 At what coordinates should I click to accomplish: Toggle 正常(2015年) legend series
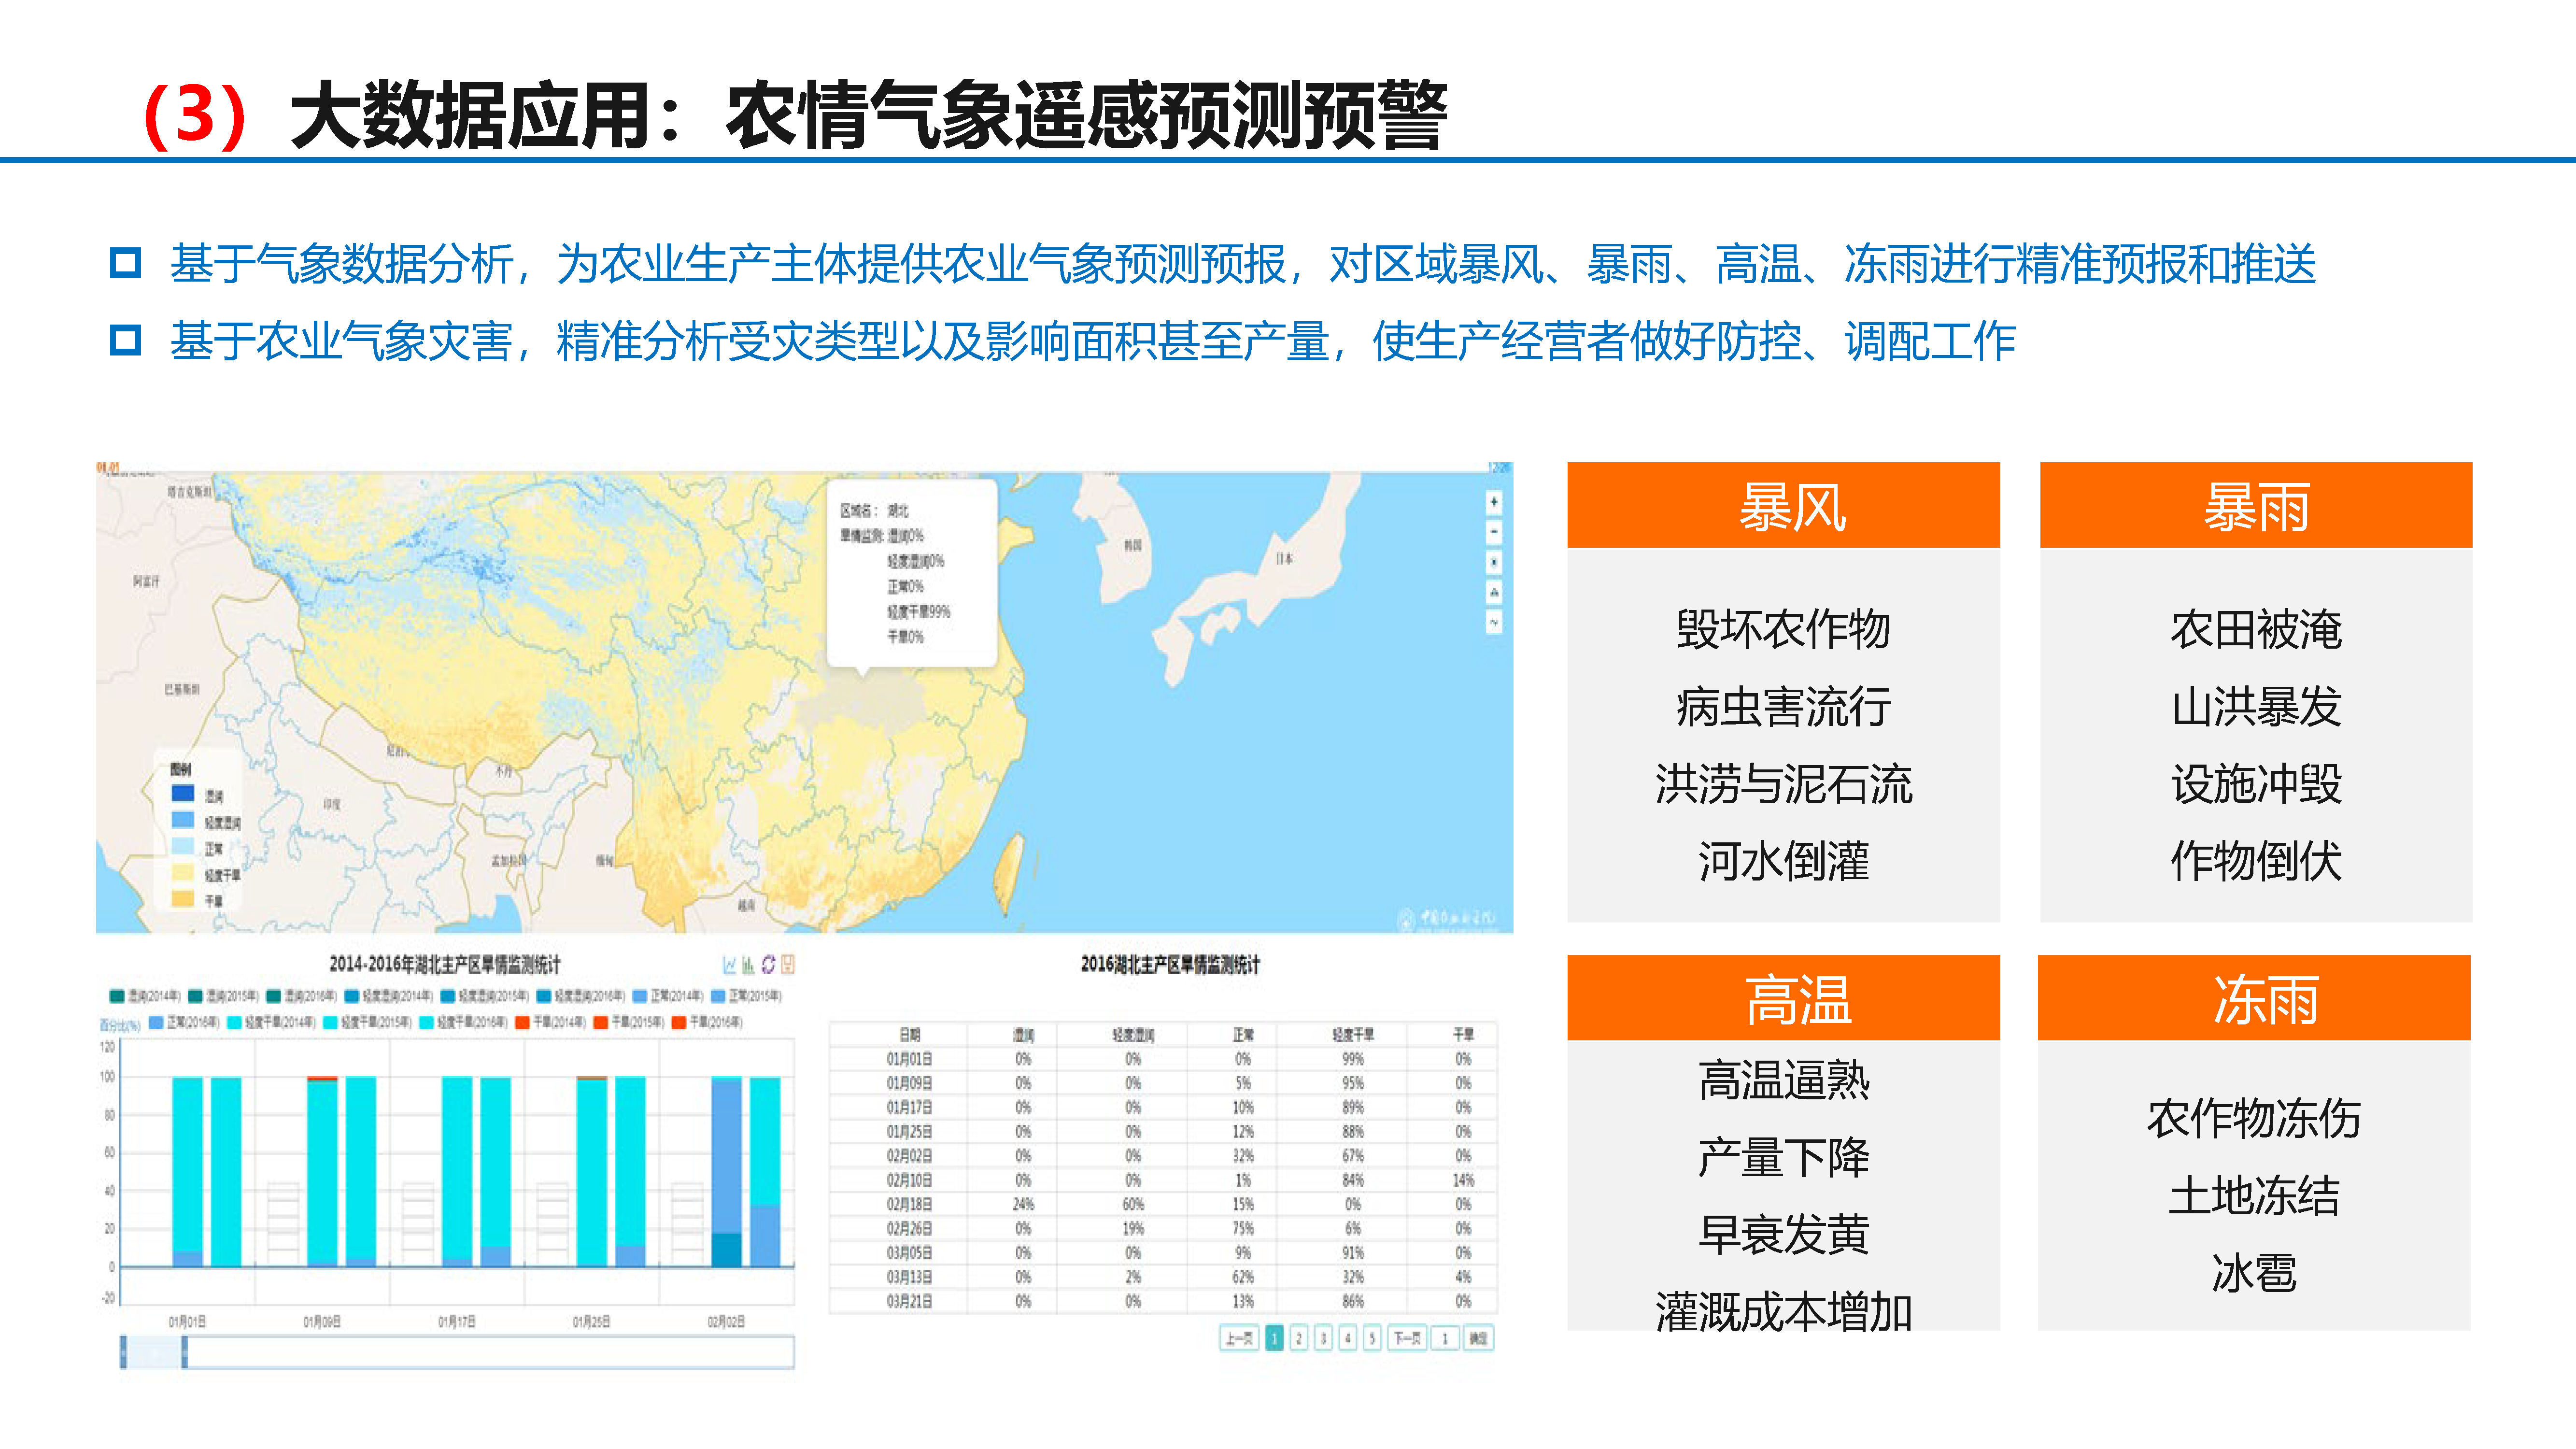(x=746, y=996)
